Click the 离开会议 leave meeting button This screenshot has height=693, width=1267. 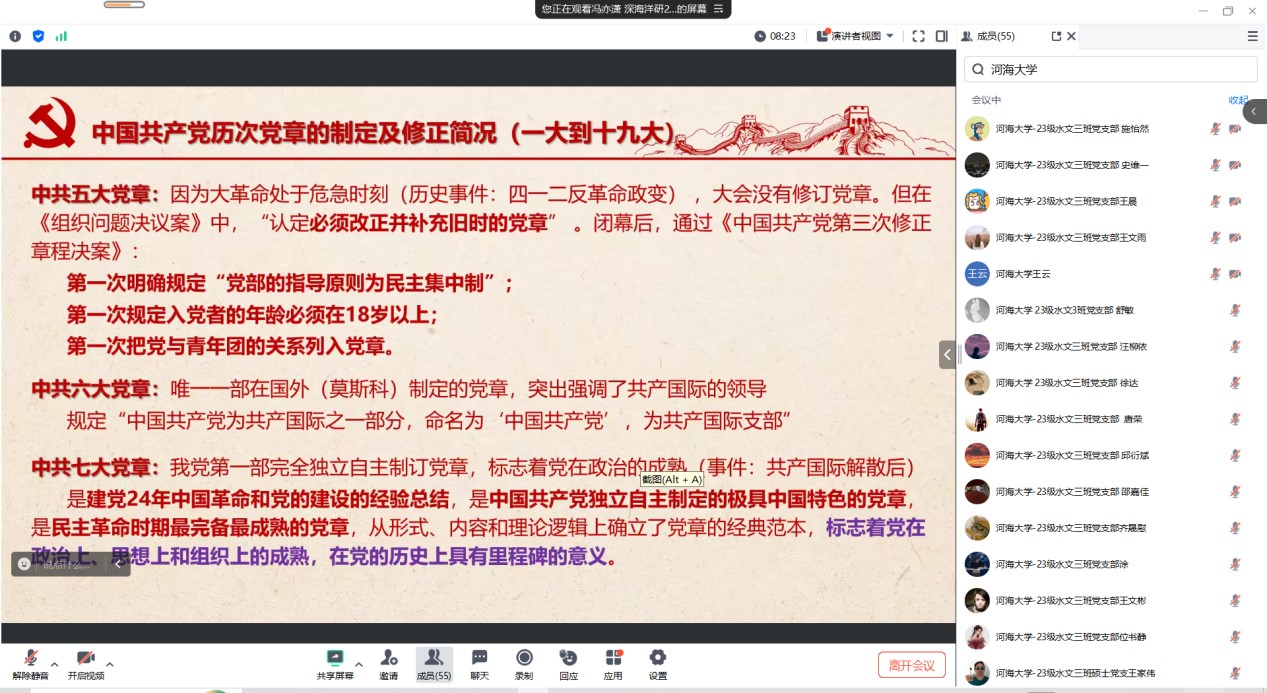click(x=911, y=665)
